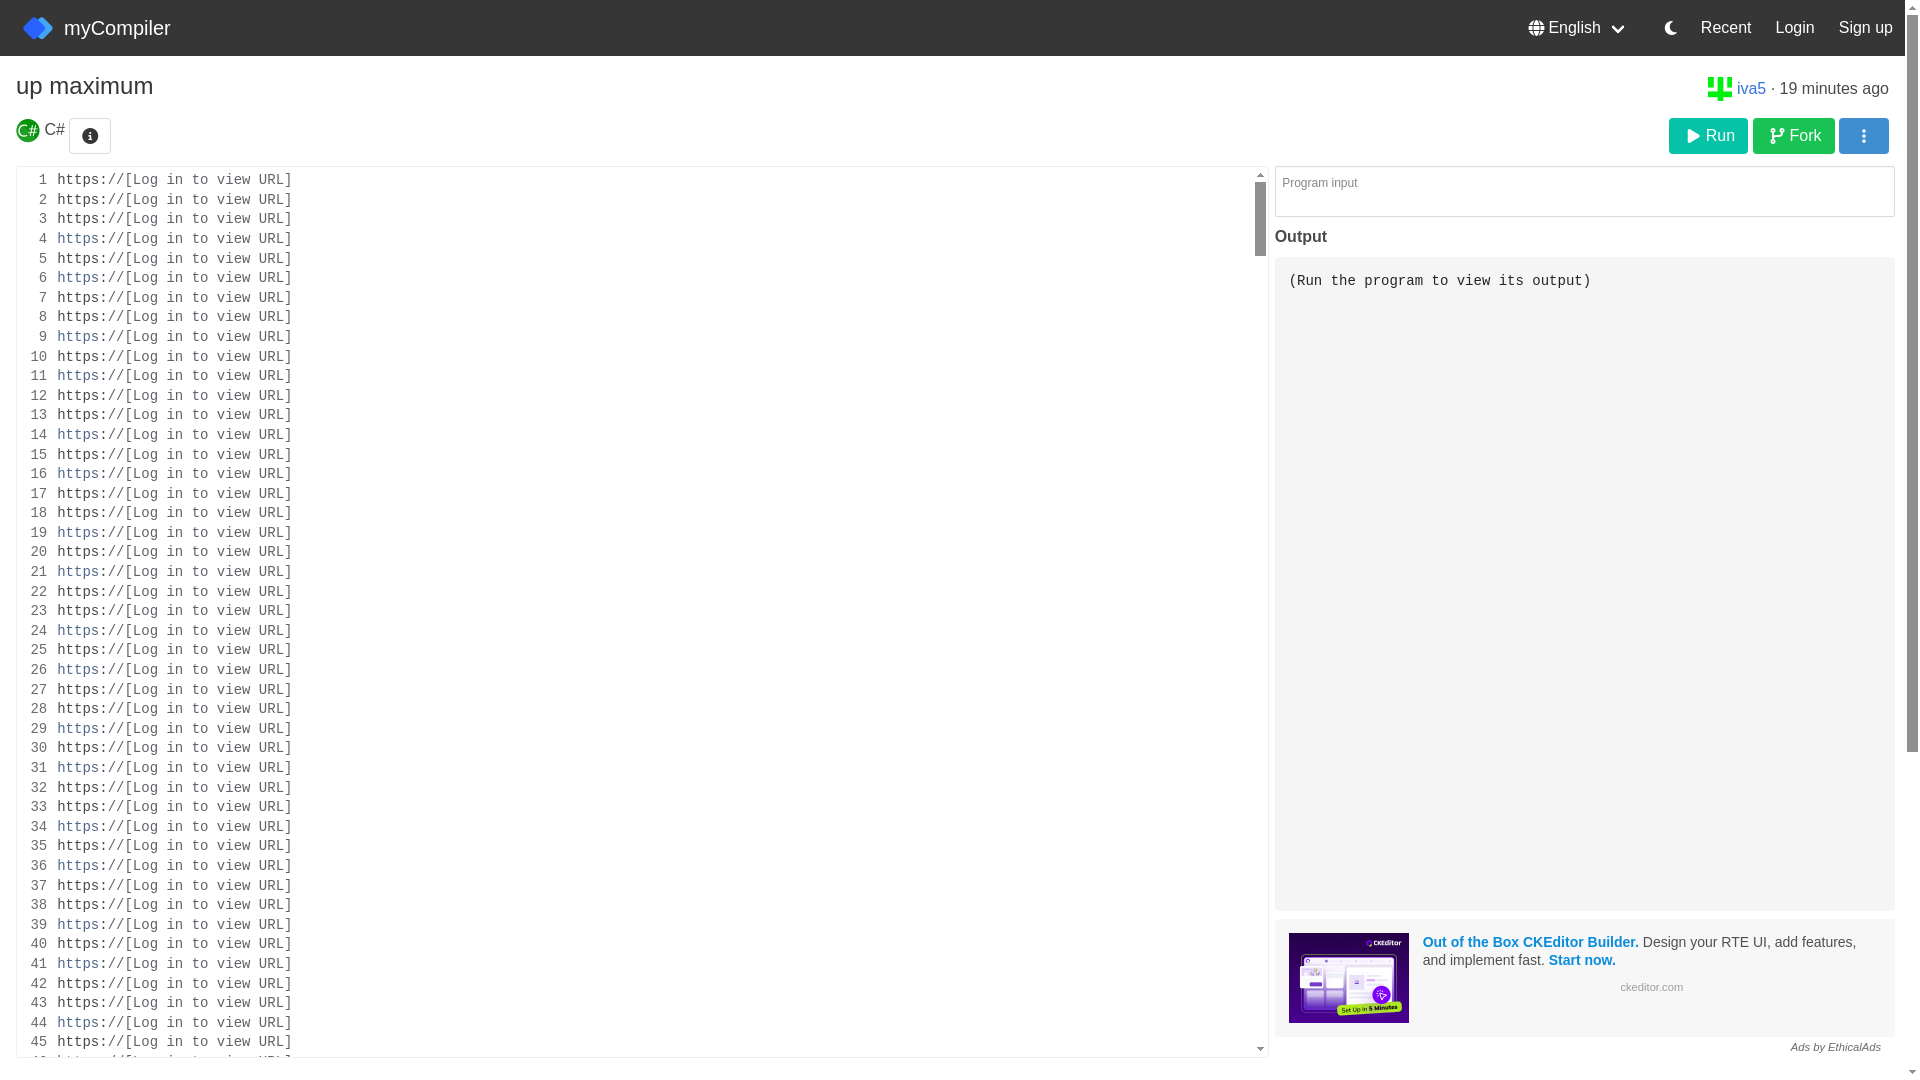Click the 19 minutes ago timestamp
The width and height of the screenshot is (1920, 1080).
point(1833,88)
